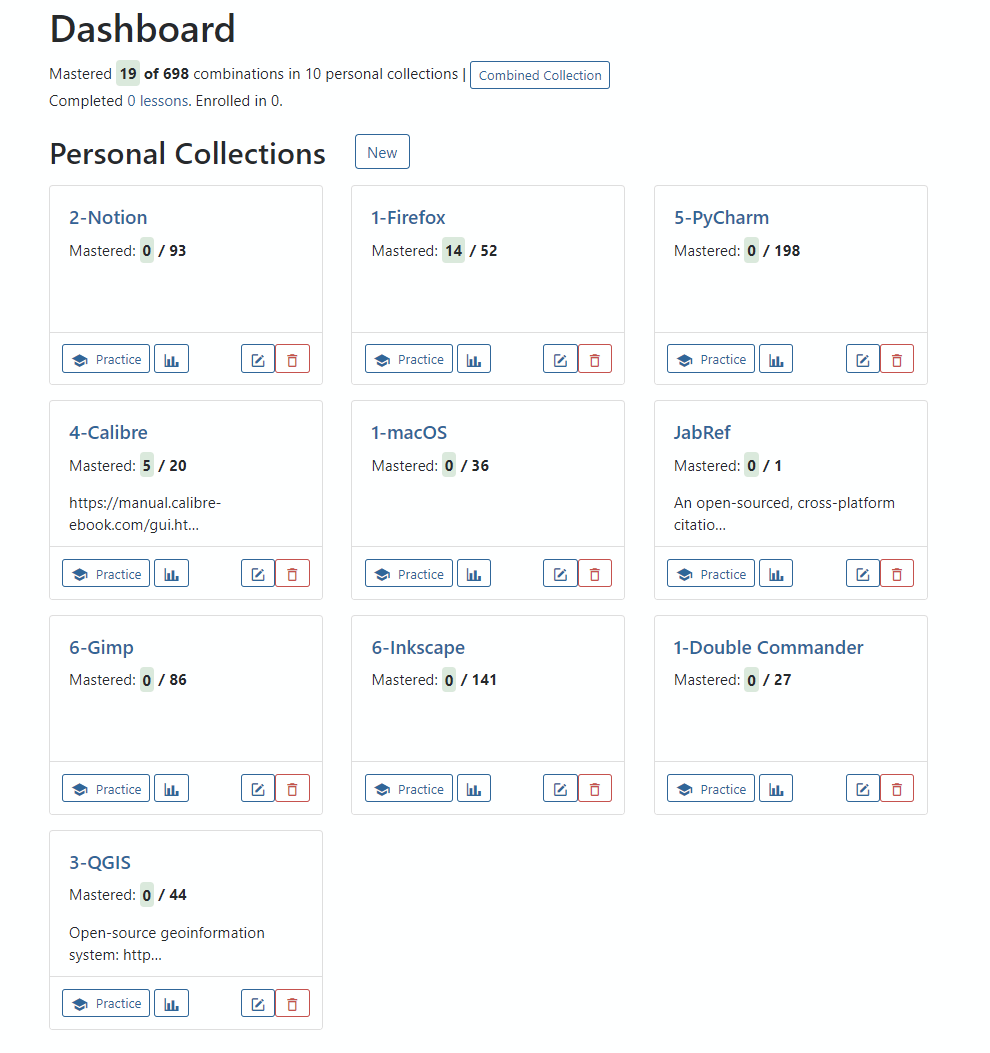This screenshot has width=990, height=1053.
Task: Edit the JabRef collection
Action: click(x=862, y=574)
